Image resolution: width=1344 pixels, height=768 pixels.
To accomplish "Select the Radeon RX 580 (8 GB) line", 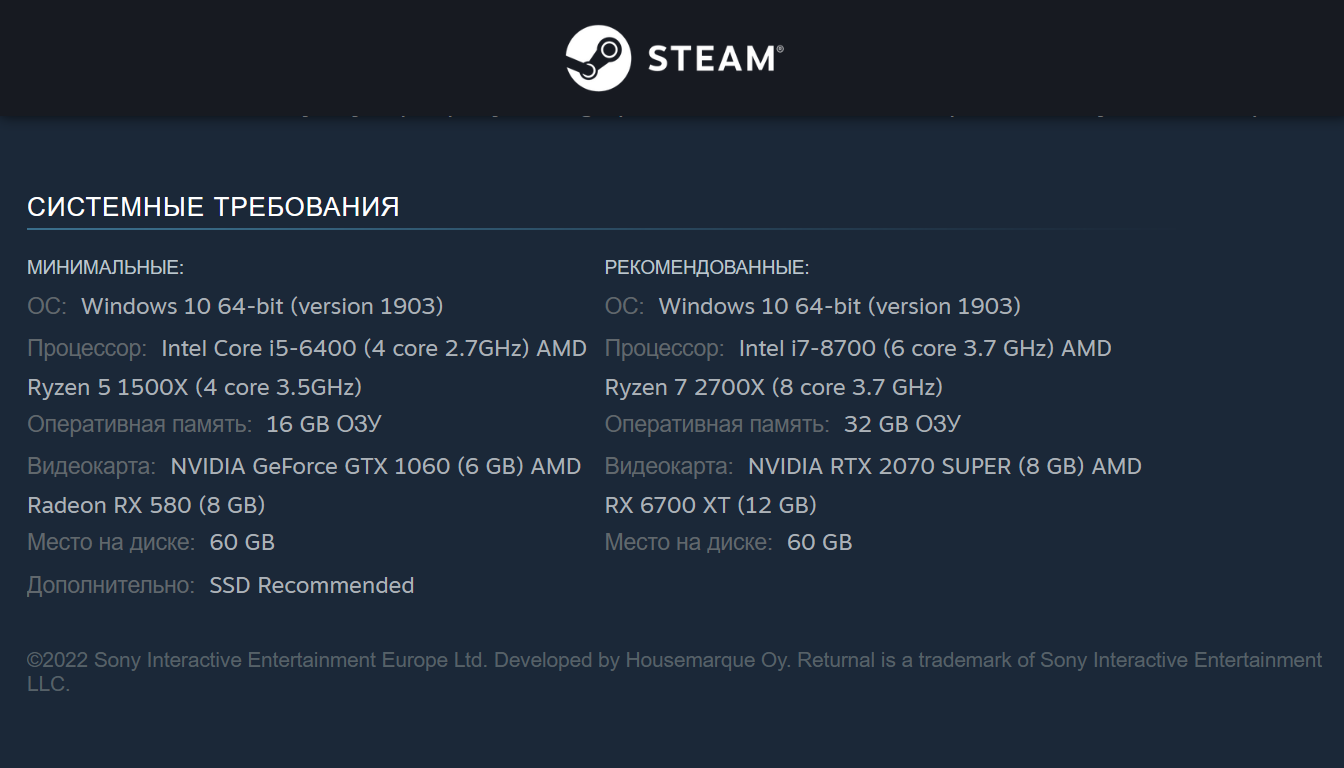I will [x=146, y=505].
